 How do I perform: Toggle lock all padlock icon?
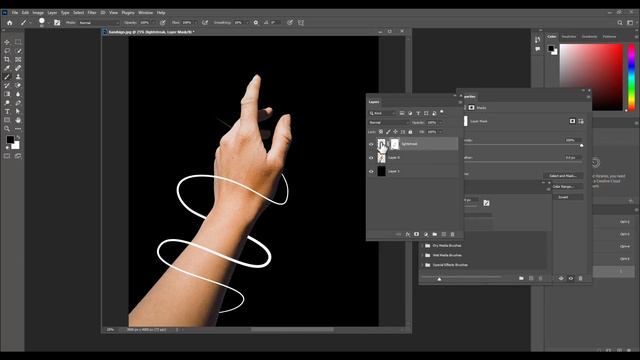(410, 132)
